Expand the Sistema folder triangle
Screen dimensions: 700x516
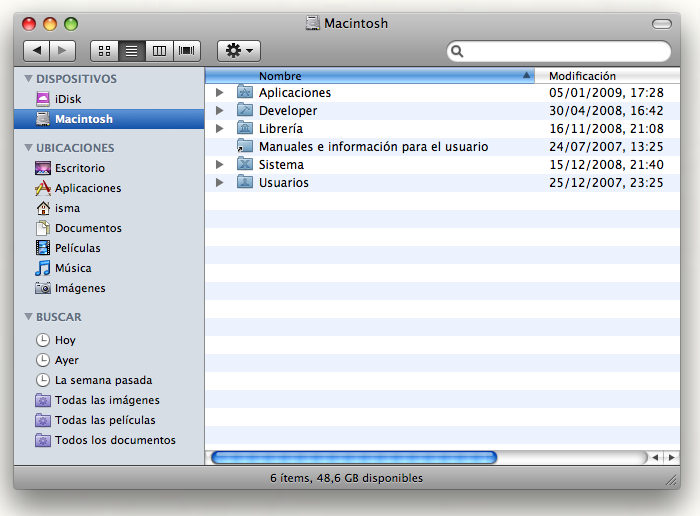219,164
